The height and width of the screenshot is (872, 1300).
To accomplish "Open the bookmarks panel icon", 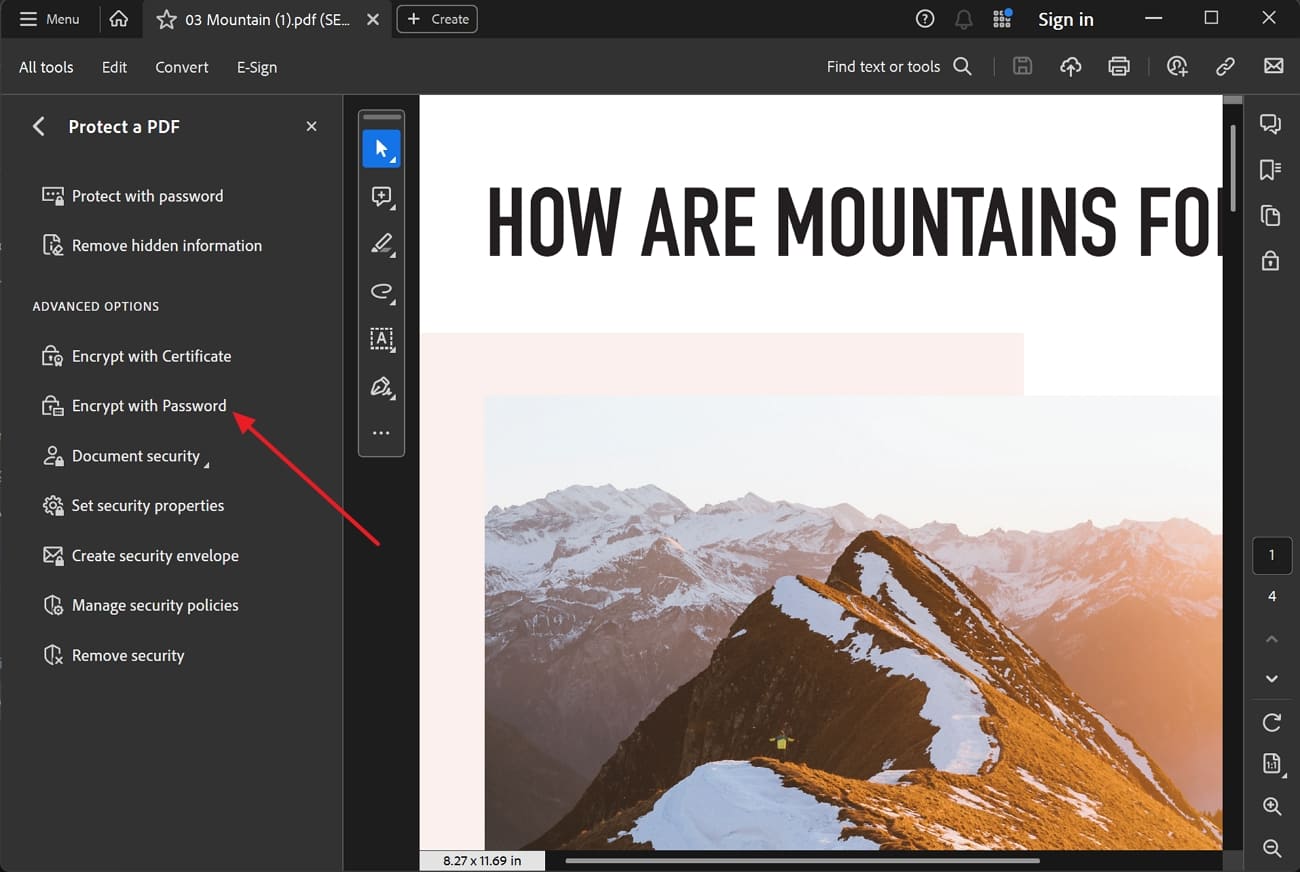I will pos(1271,170).
